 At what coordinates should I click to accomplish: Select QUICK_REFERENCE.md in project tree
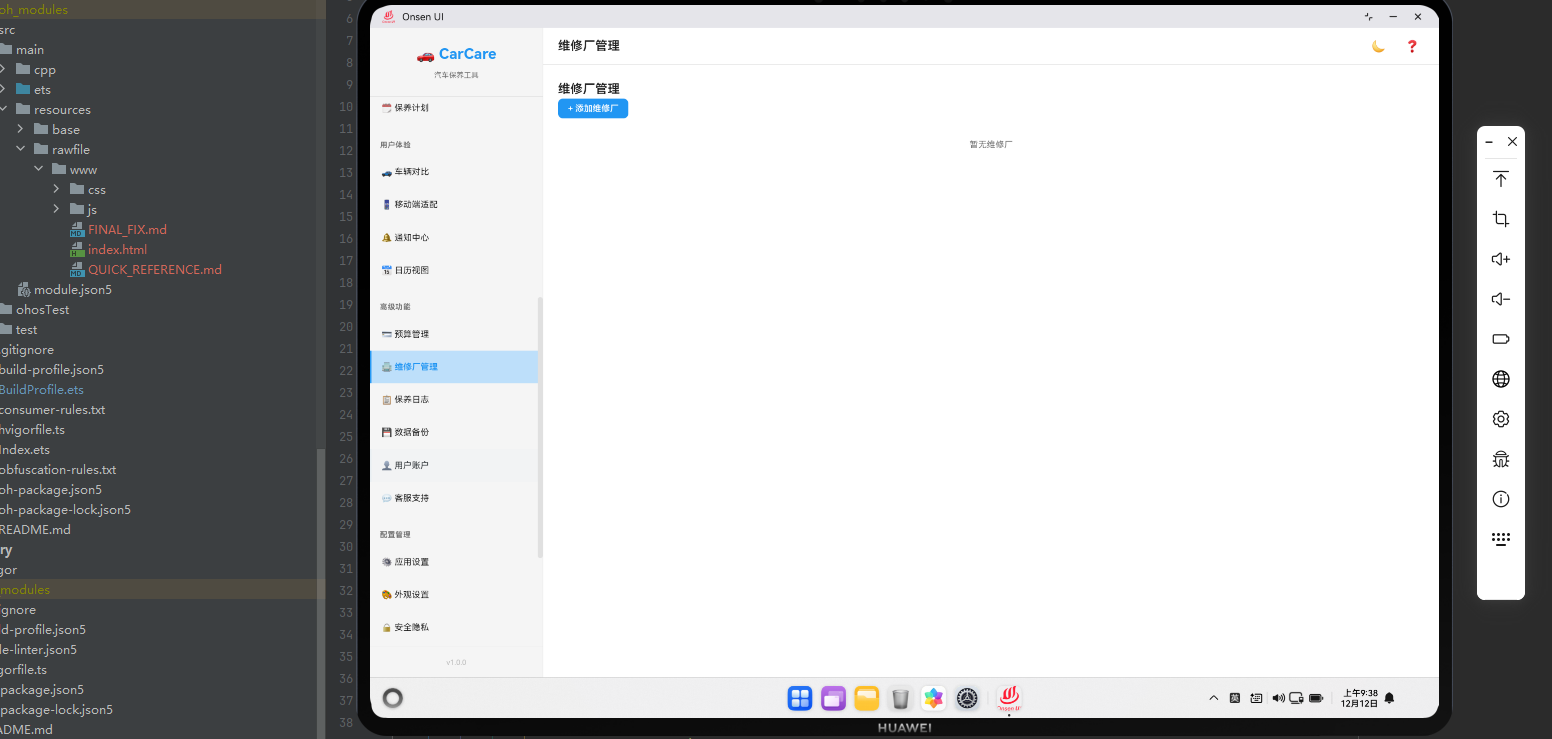click(x=155, y=270)
